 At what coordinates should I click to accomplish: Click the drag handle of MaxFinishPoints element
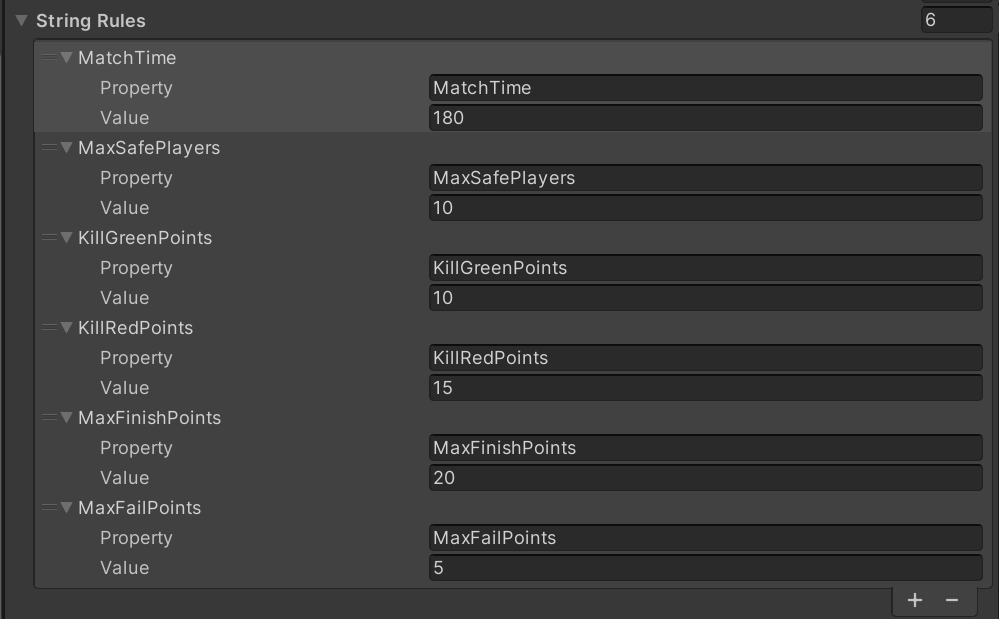tap(49, 418)
